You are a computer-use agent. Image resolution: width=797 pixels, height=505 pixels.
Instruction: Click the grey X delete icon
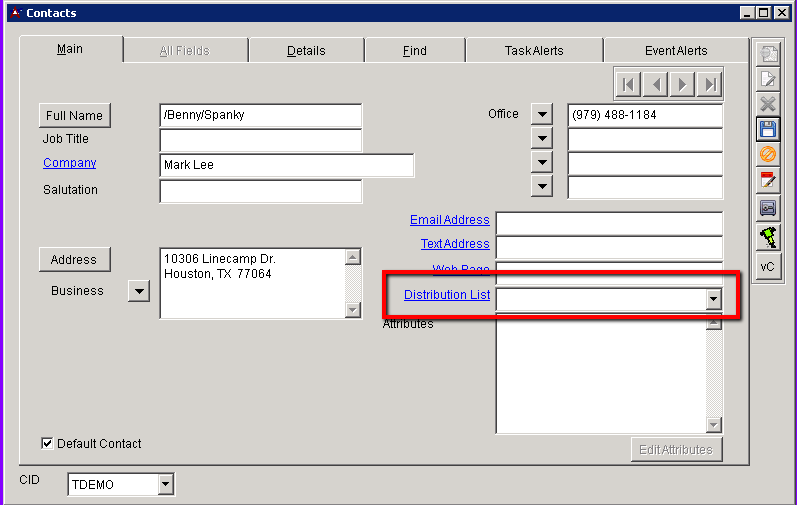[x=768, y=104]
